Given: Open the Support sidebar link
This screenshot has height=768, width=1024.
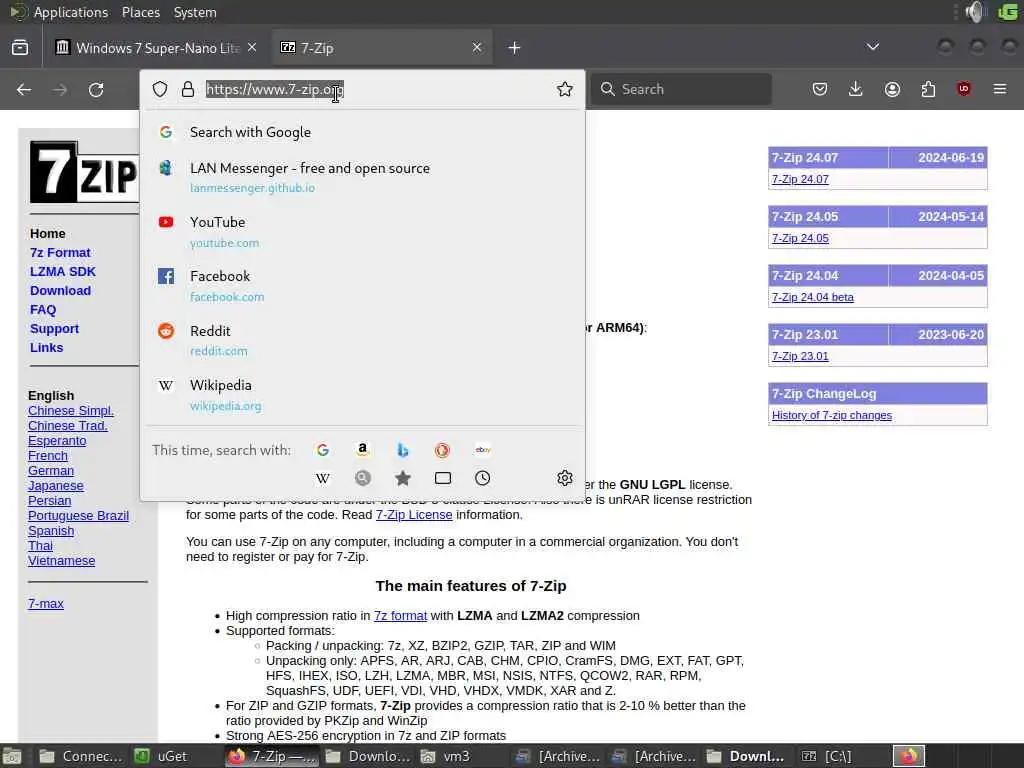Looking at the screenshot, I should tap(54, 328).
